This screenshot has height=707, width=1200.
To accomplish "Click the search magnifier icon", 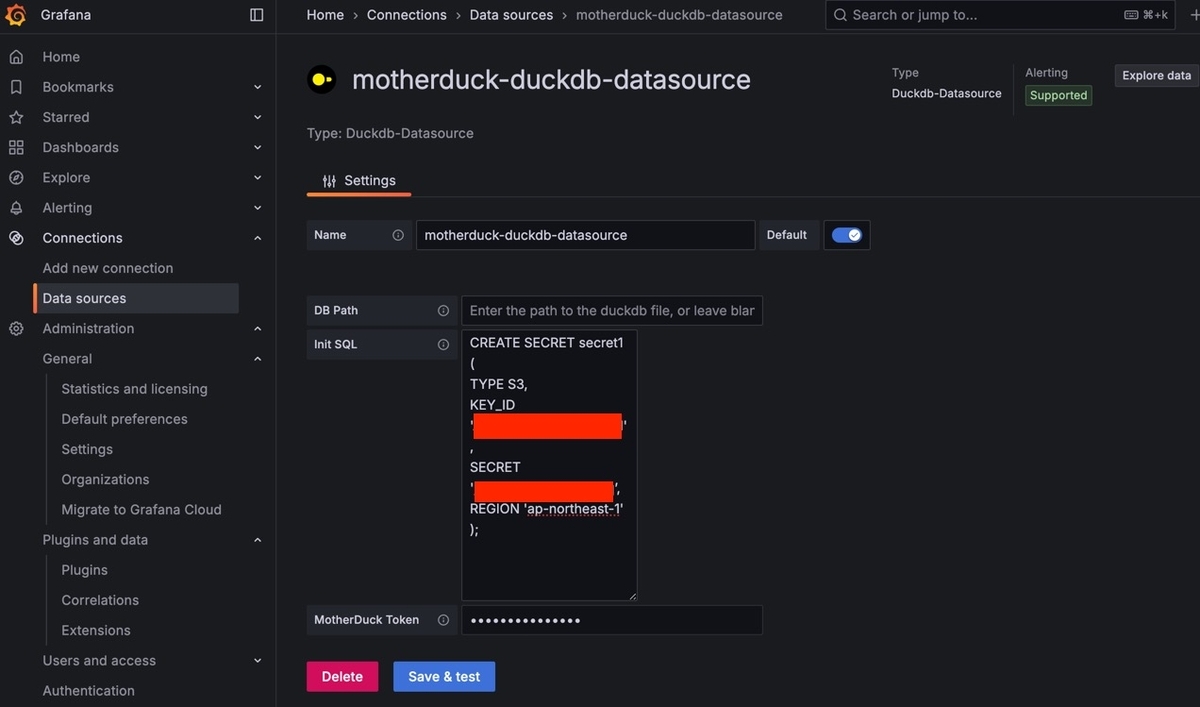I will [840, 15].
